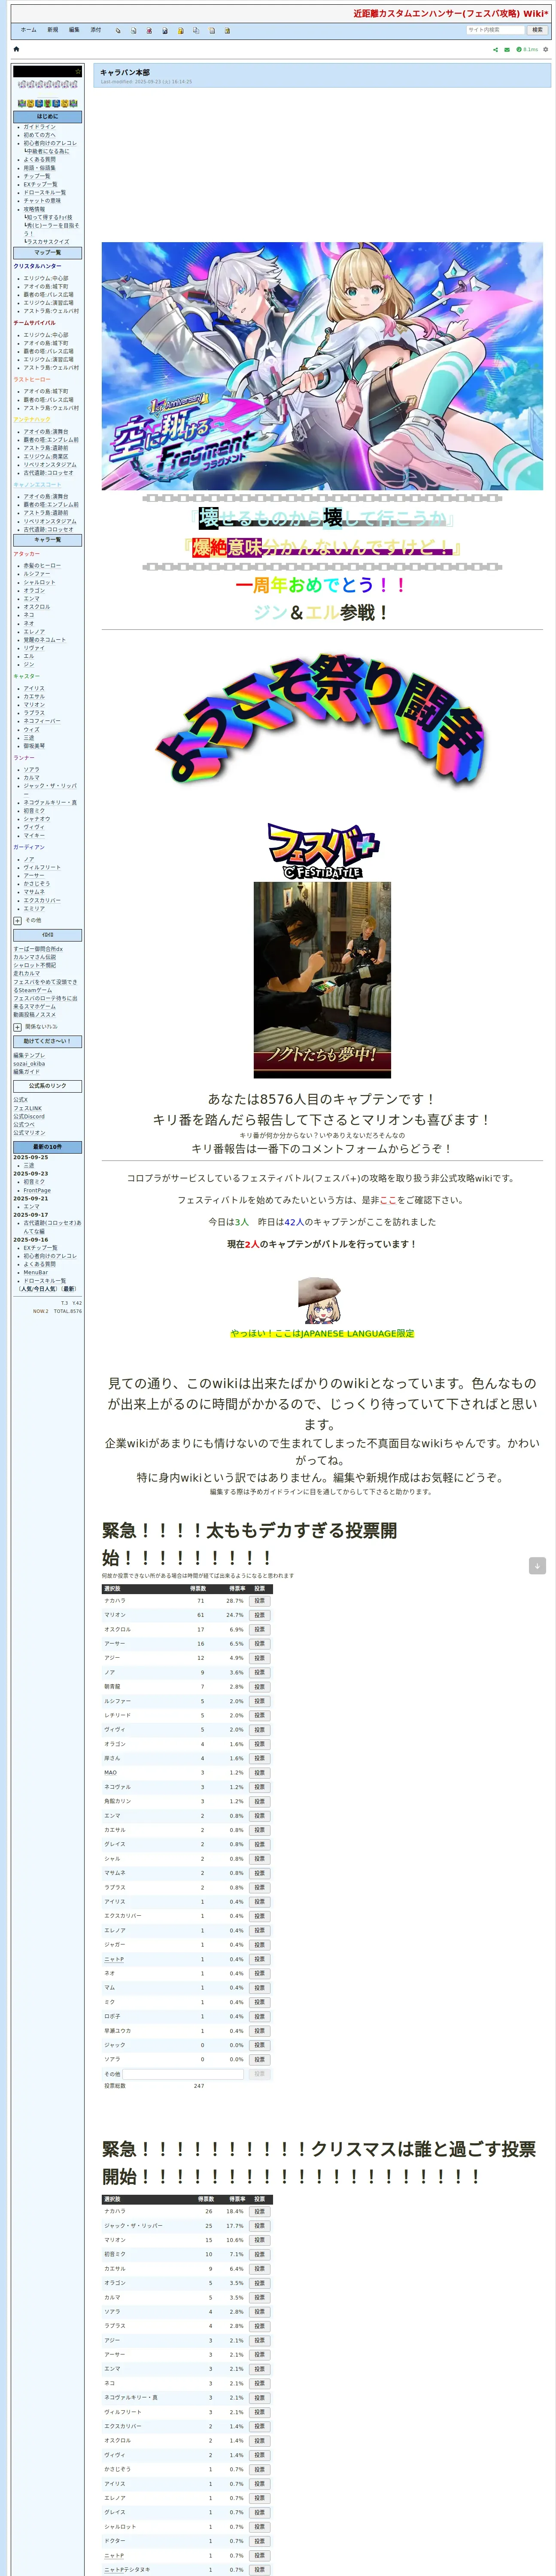The height and width of the screenshot is (2576, 556).
Task: Click the 検索 button
Action: (x=538, y=30)
